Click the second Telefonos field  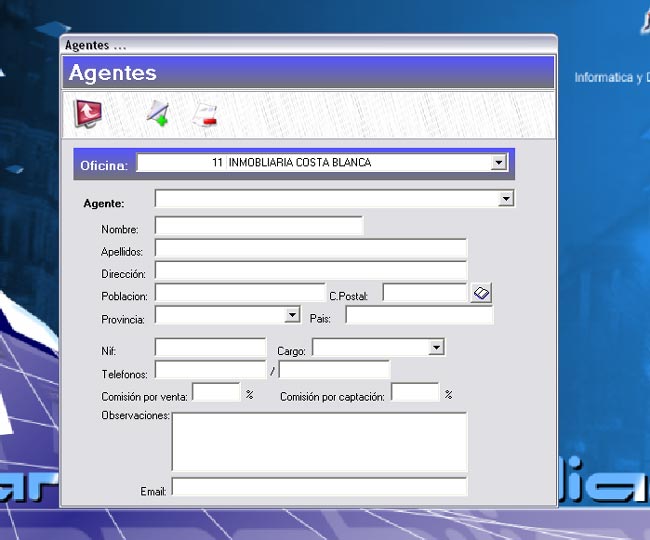click(x=334, y=370)
